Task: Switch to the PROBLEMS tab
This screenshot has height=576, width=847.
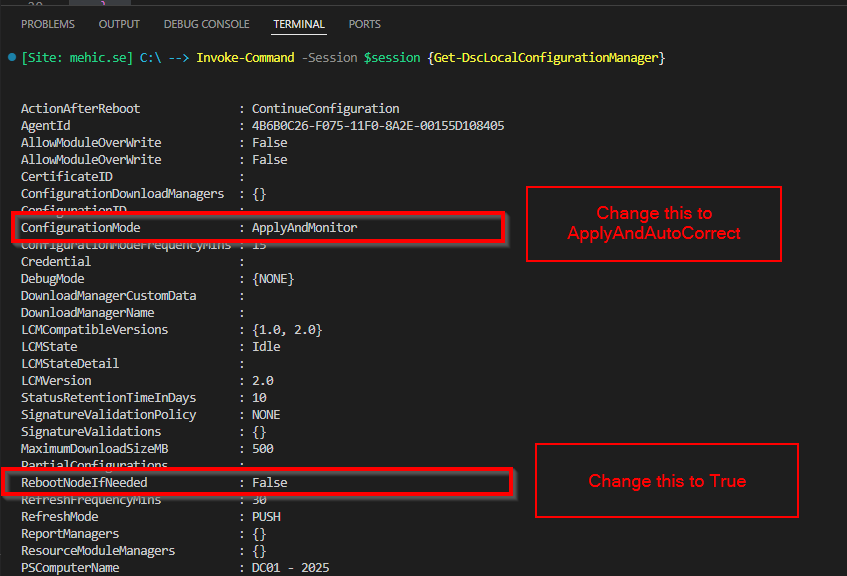Action: pos(48,24)
